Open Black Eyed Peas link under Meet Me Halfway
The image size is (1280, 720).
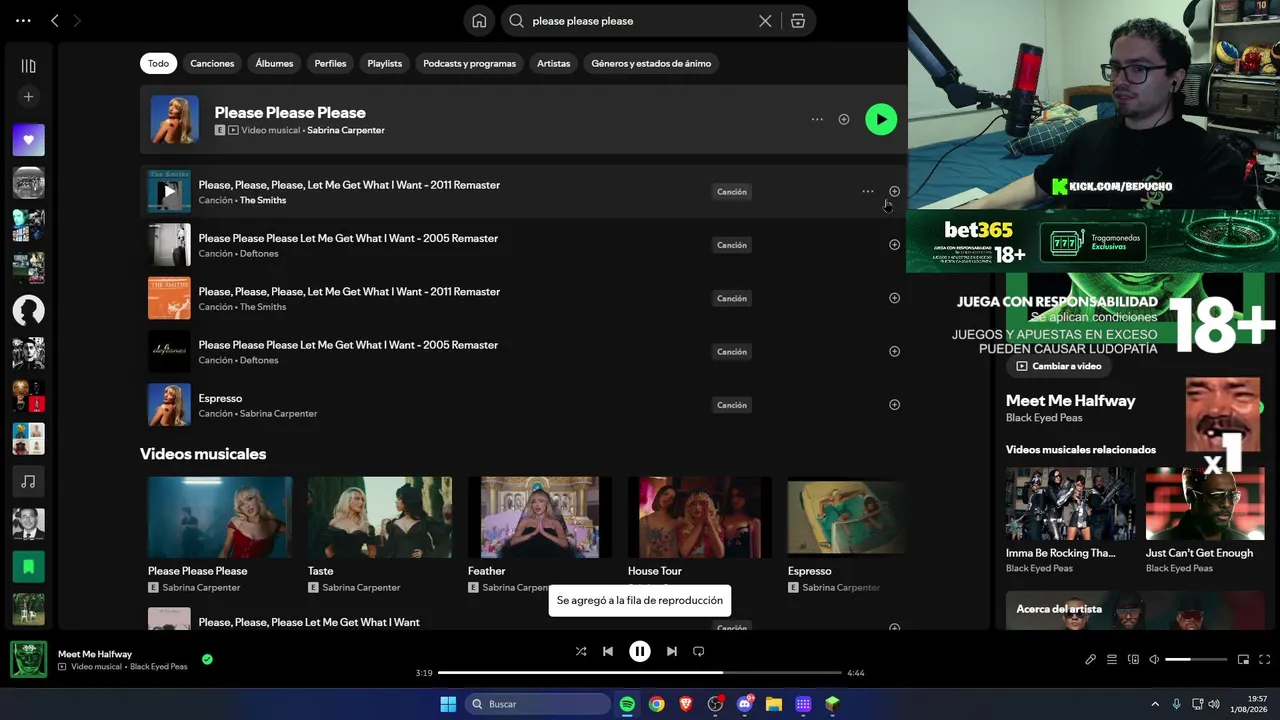point(1044,418)
